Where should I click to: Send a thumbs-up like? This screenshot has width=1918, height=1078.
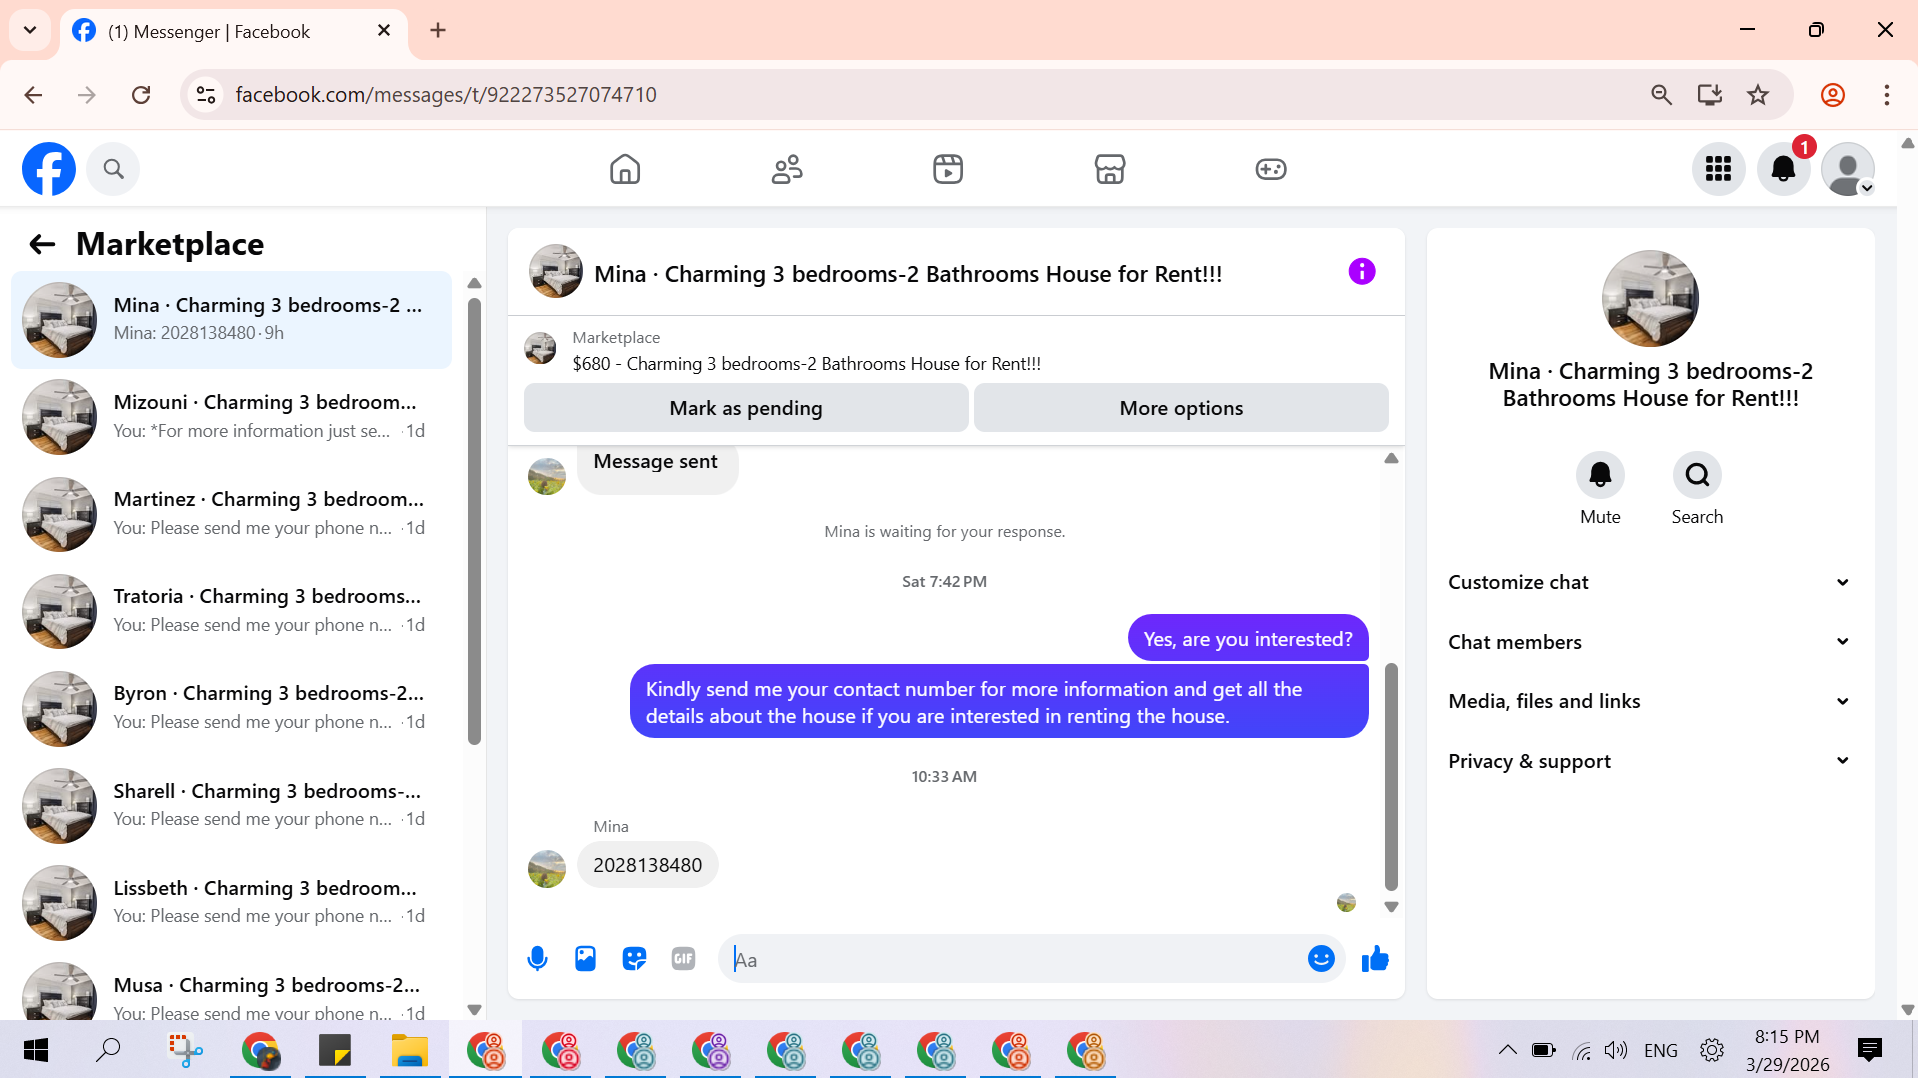(1375, 959)
